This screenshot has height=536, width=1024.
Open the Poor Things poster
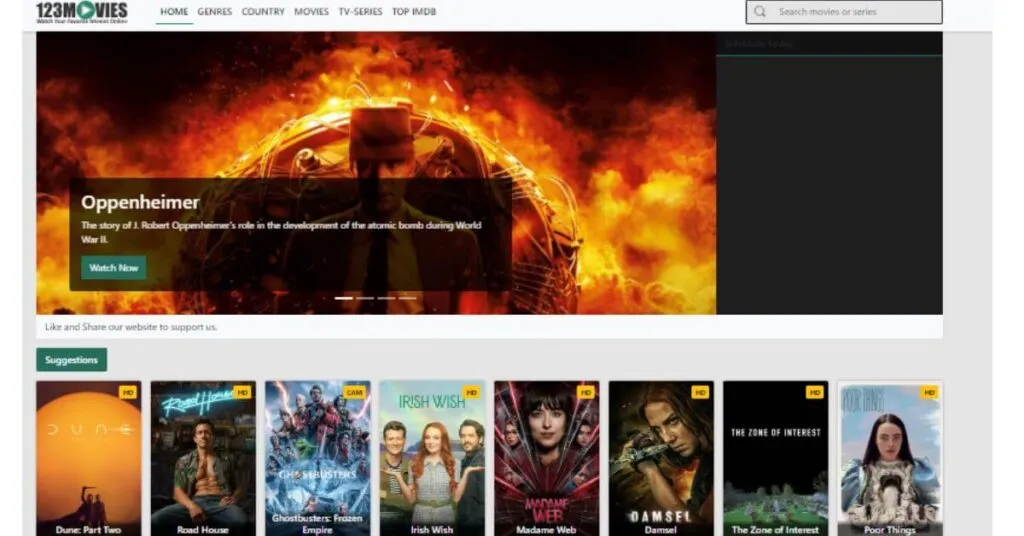click(890, 459)
